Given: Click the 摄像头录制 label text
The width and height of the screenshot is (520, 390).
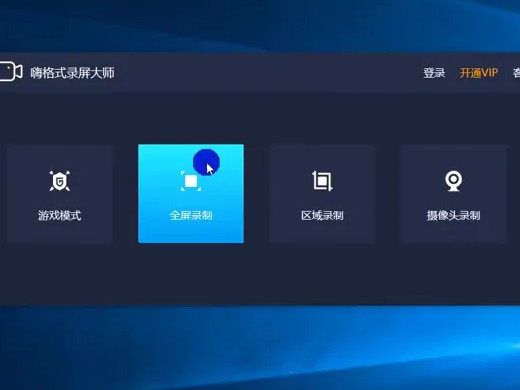Looking at the screenshot, I should click(454, 215).
